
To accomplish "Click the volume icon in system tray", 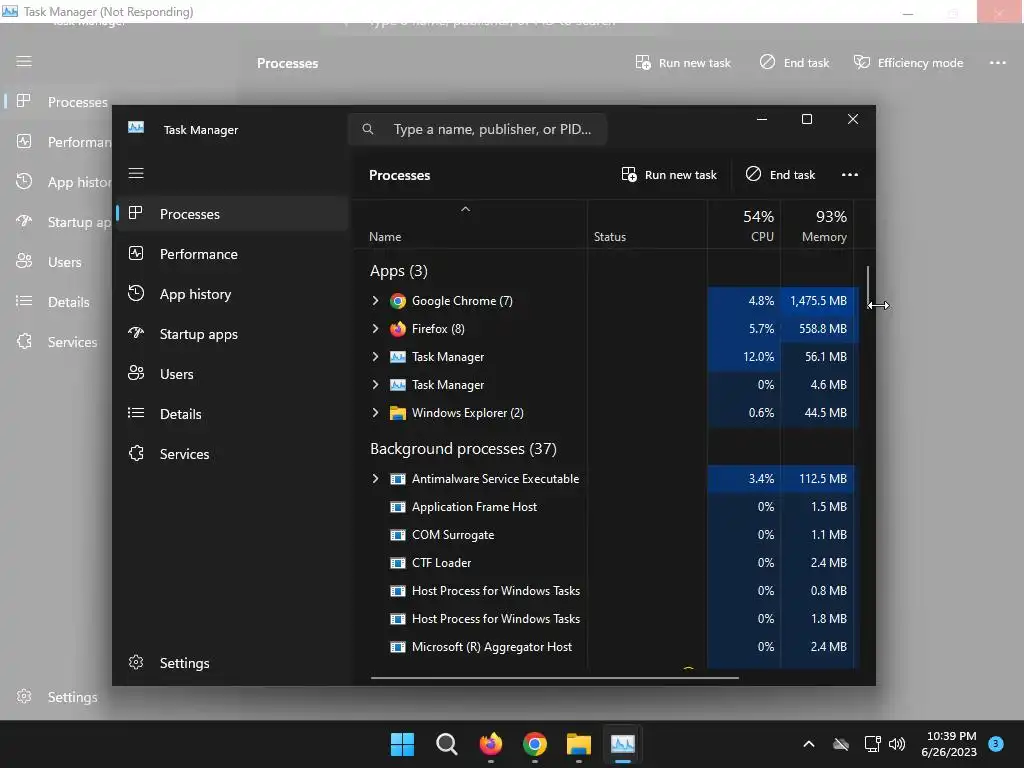I will click(897, 744).
